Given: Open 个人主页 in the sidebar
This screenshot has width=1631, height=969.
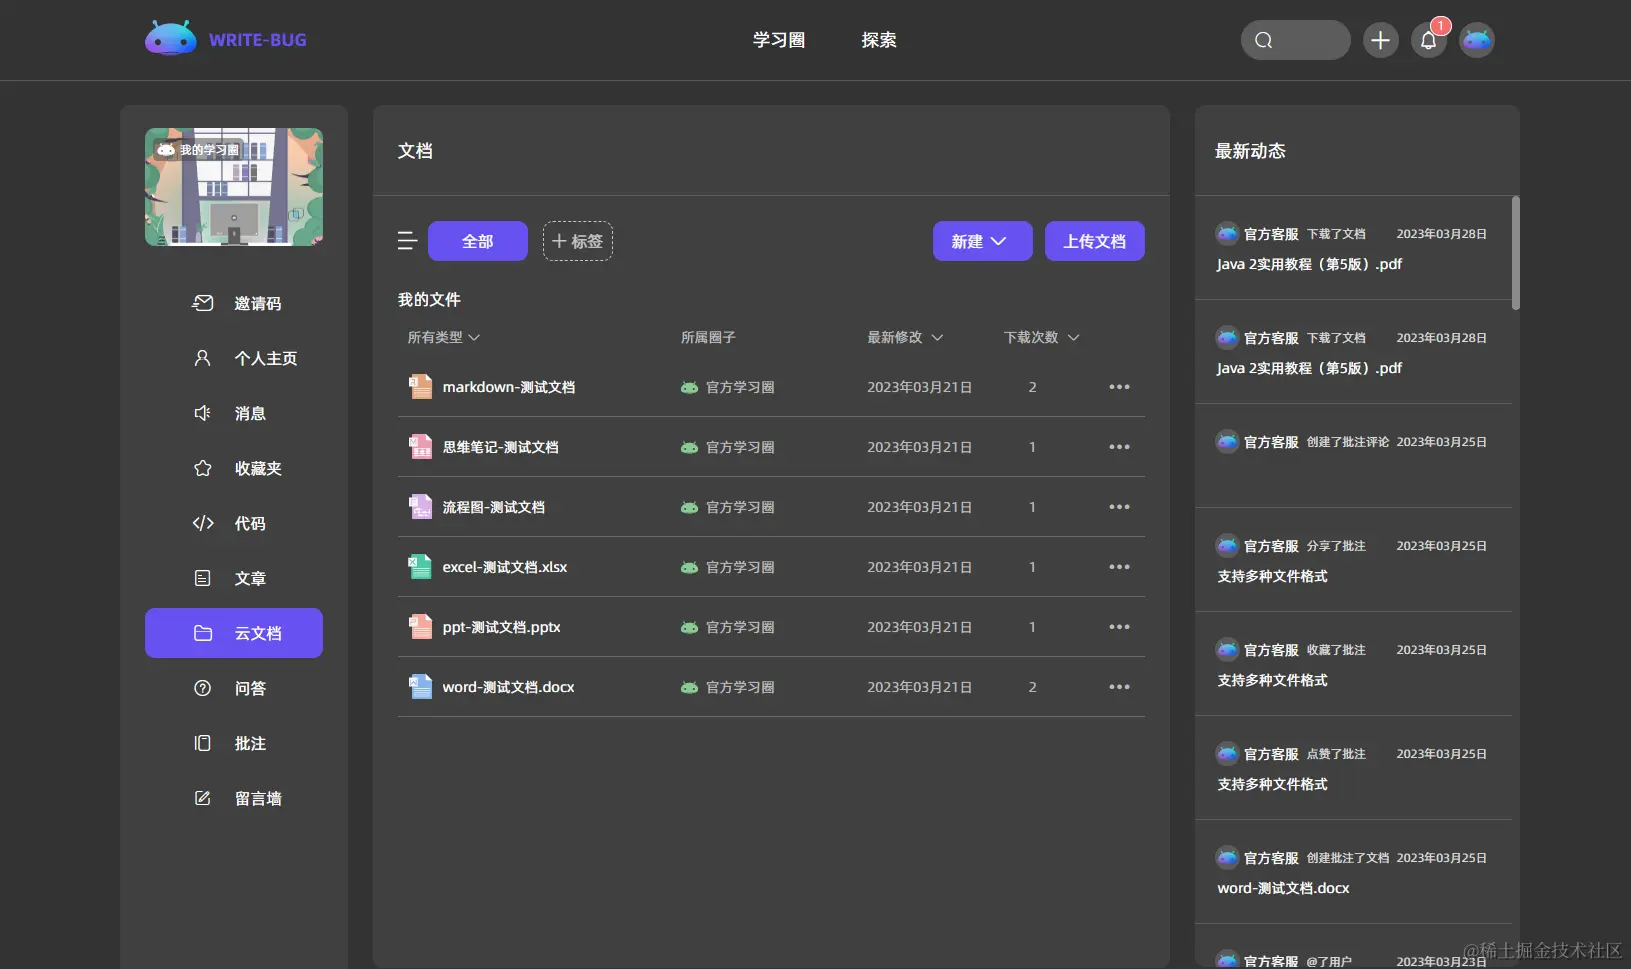Looking at the screenshot, I should click(x=234, y=358).
